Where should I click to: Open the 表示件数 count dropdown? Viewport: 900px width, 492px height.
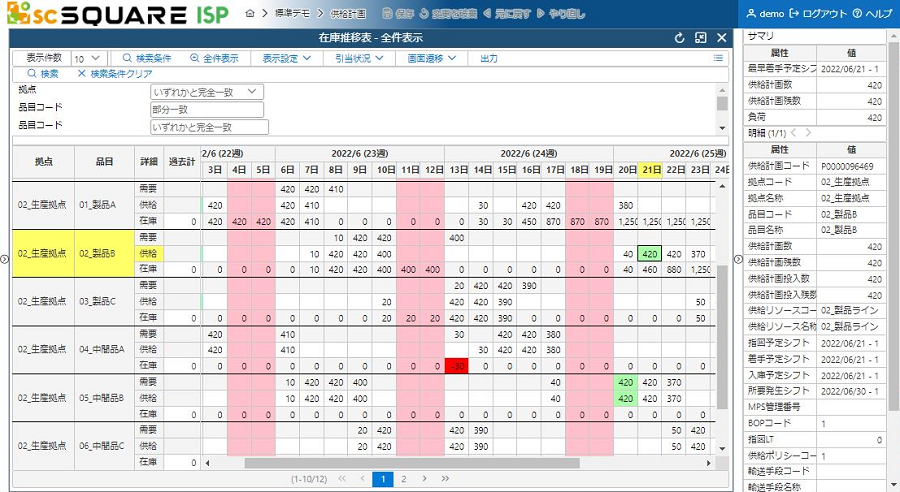(x=87, y=59)
